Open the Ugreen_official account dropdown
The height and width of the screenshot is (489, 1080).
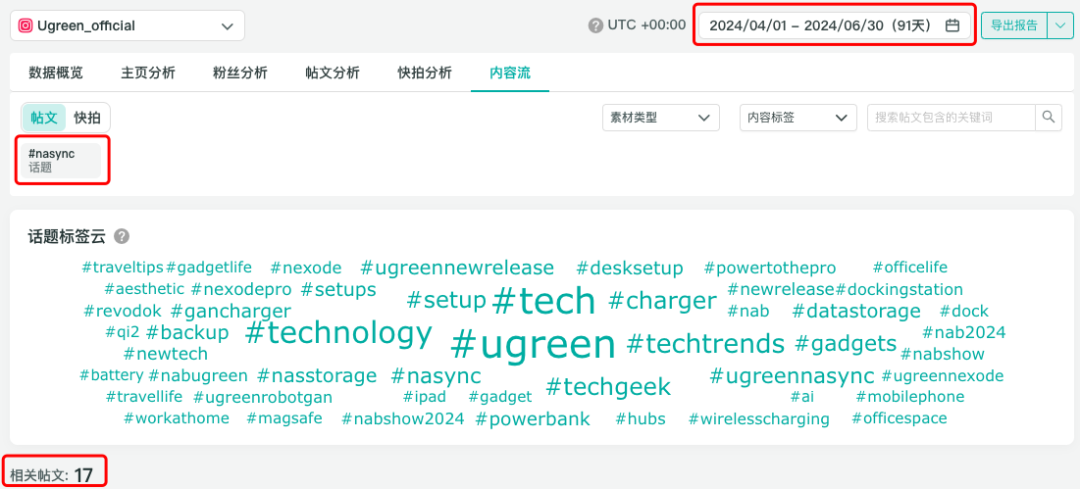pyautogui.click(x=127, y=26)
